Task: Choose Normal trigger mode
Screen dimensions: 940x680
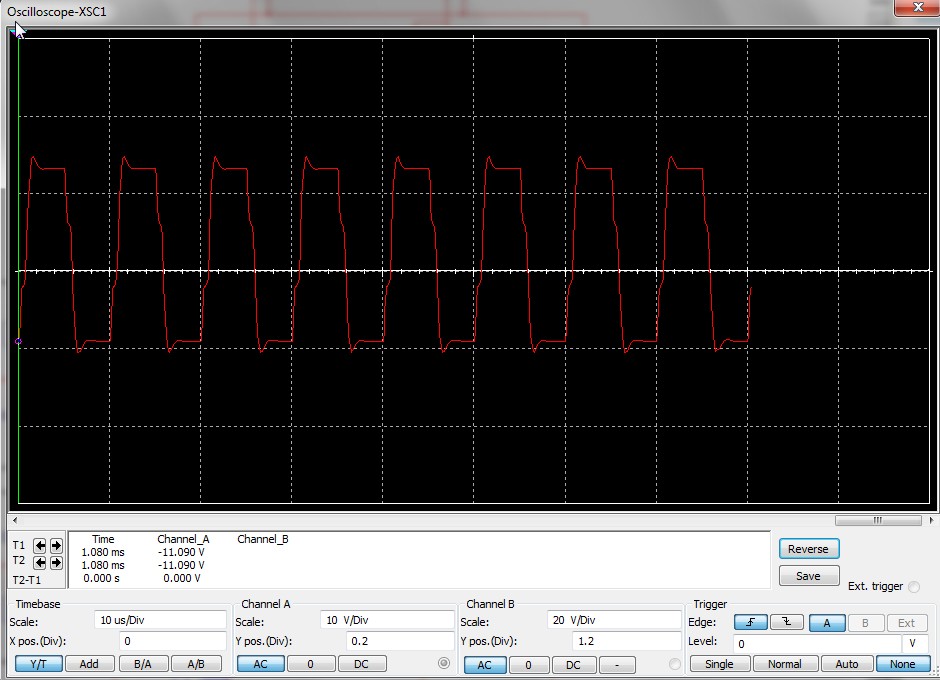Action: [784, 664]
